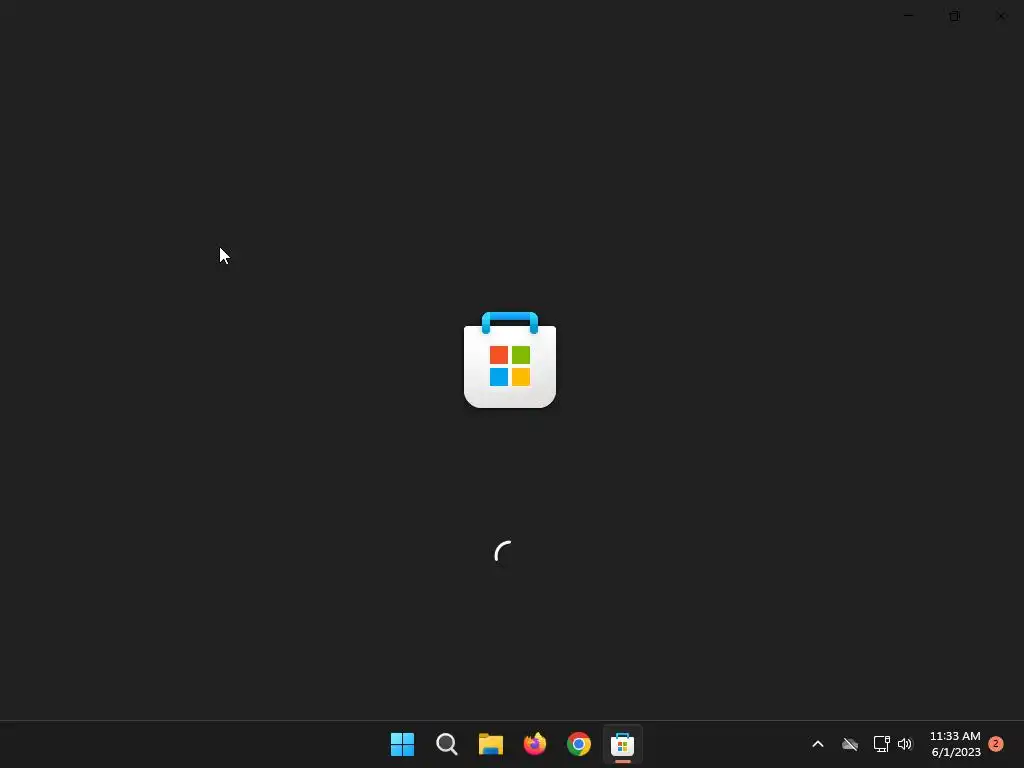
Task: Open network settings from the tray
Action: tap(882, 744)
